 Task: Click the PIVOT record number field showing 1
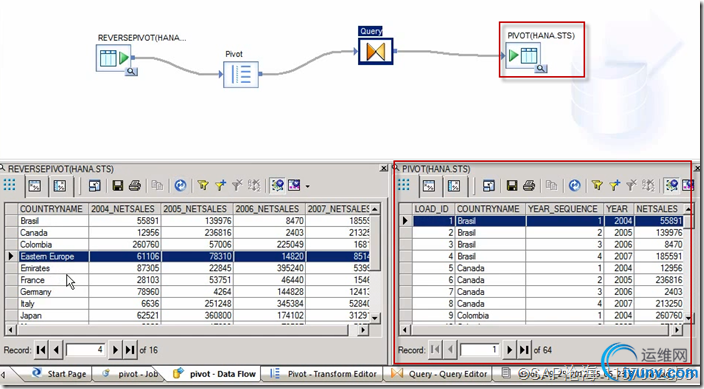480,349
